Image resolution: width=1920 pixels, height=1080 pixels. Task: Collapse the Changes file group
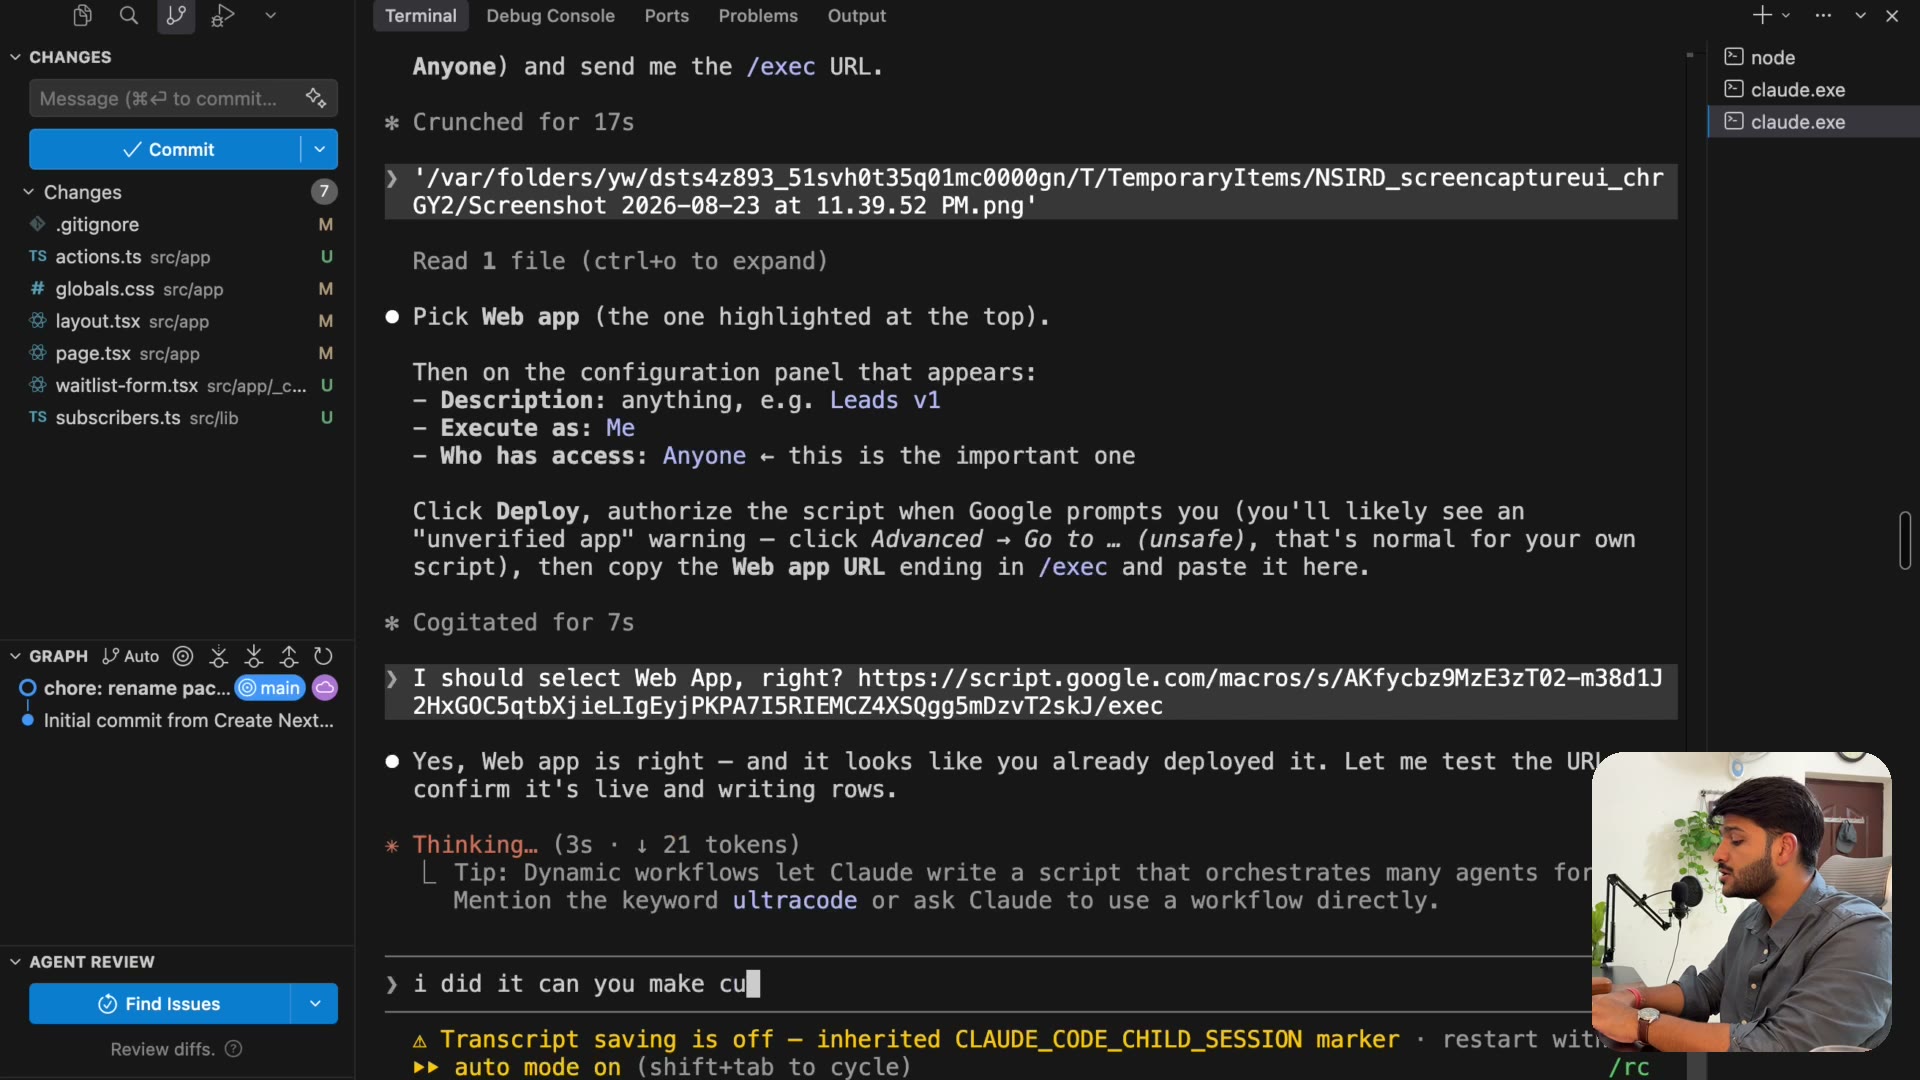29,192
